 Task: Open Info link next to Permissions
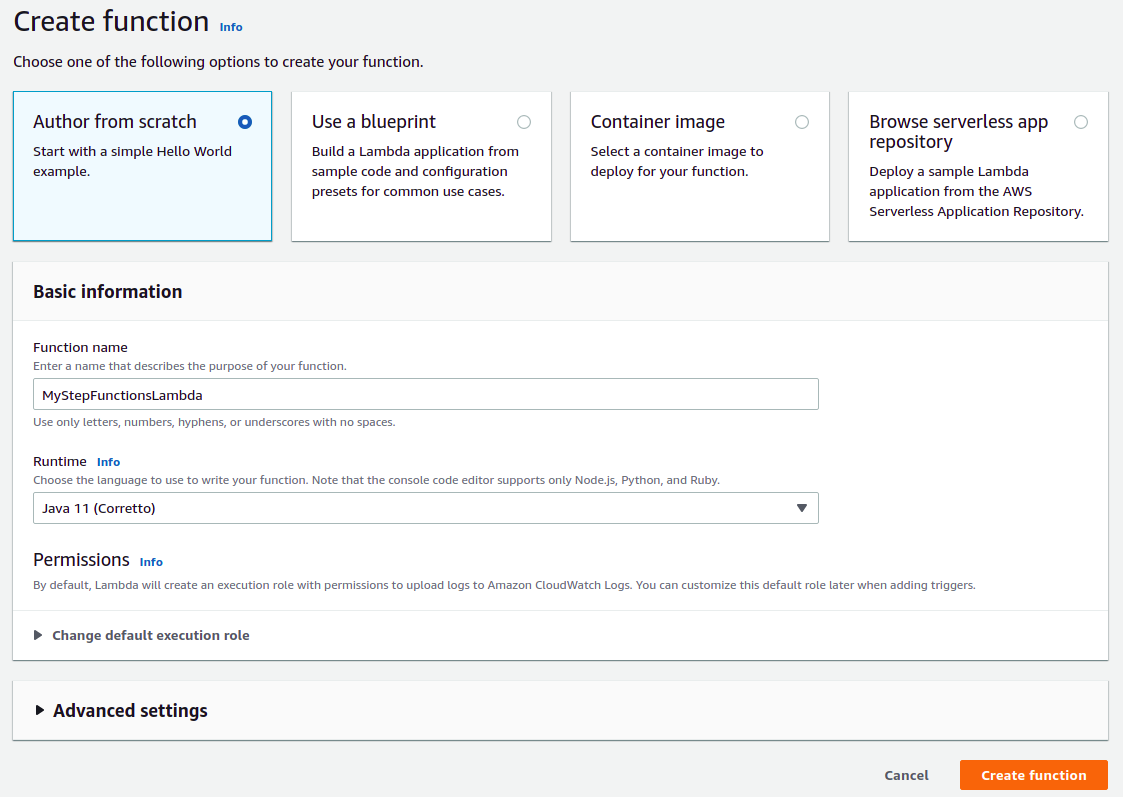[x=151, y=562]
